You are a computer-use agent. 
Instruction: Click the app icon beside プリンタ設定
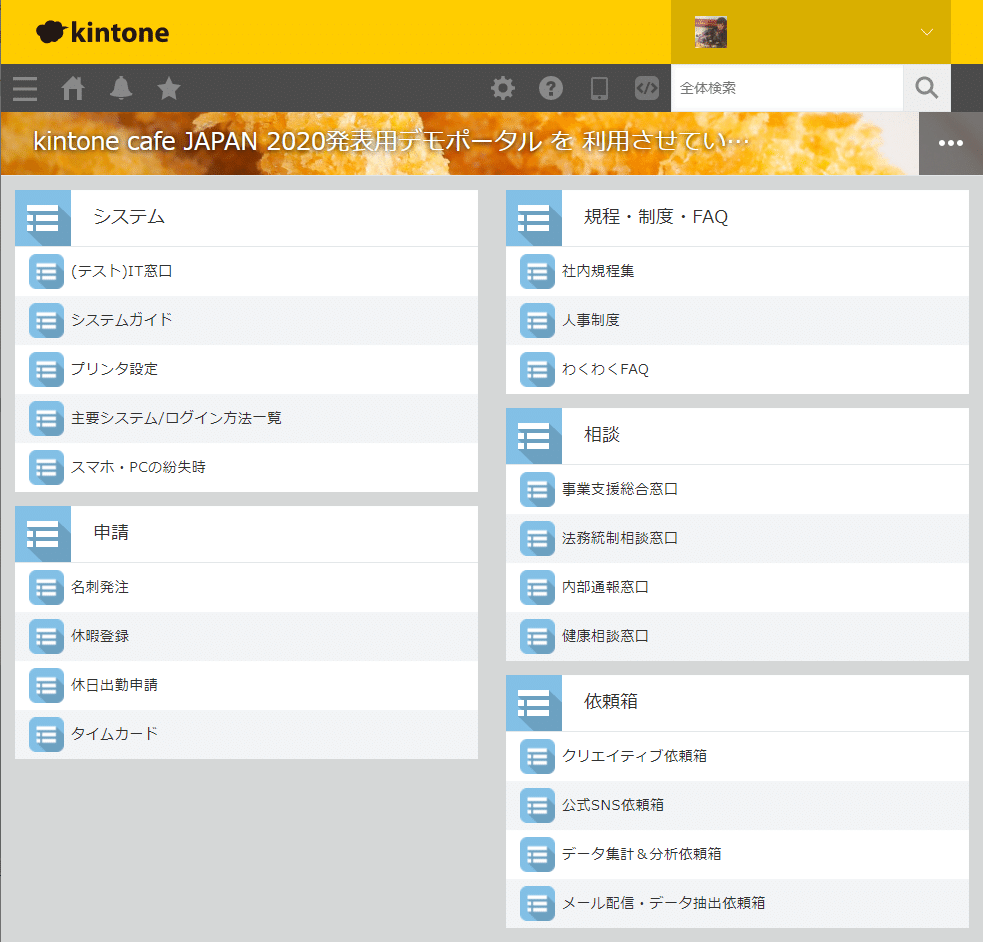[46, 369]
